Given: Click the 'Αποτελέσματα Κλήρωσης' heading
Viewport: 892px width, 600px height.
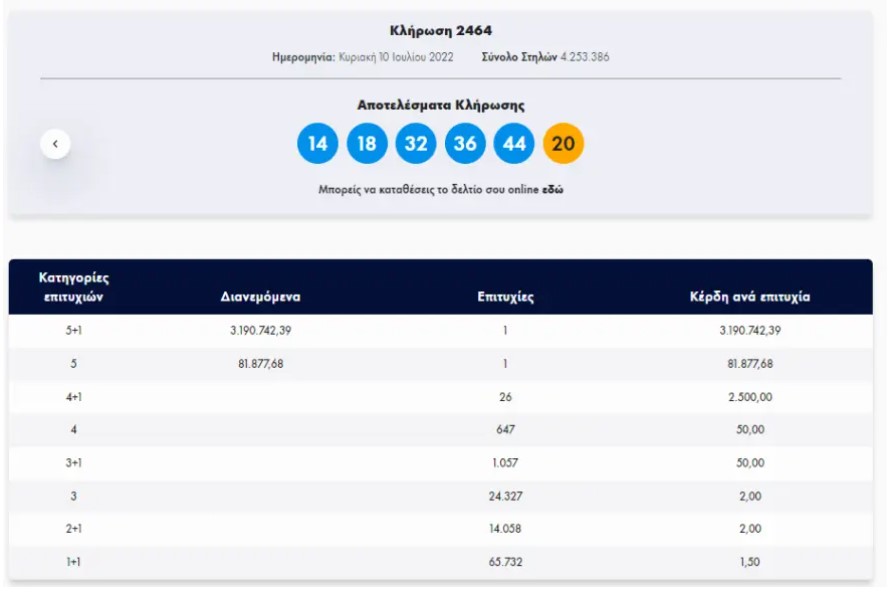Looking at the screenshot, I should point(441,105).
